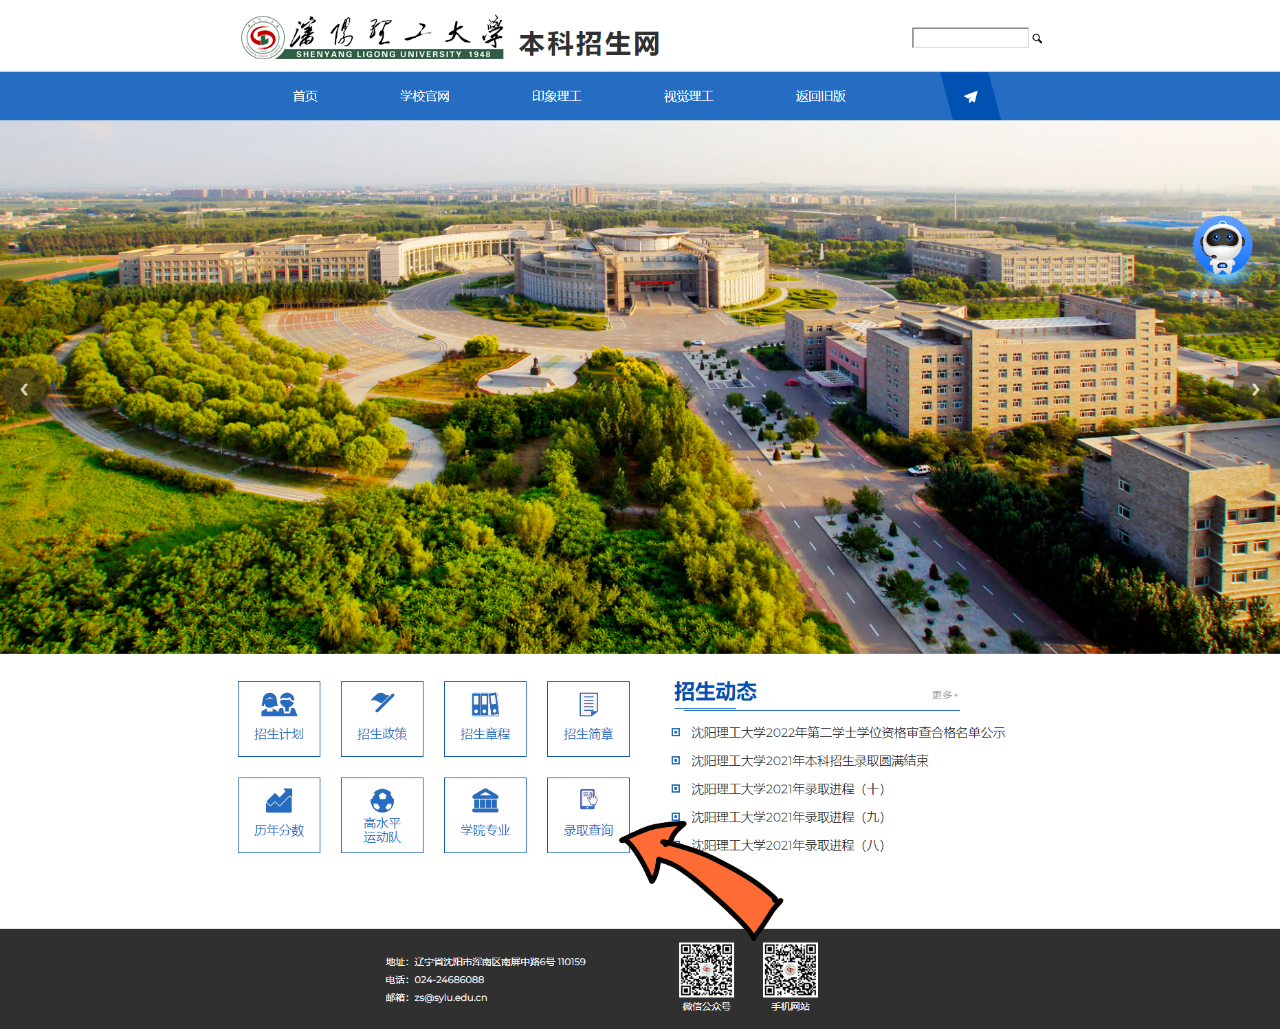Open 2022年第二学士学位资格审查合格名单公示 news link
Screen dimensions: 1280x1029
pyautogui.click(x=848, y=733)
